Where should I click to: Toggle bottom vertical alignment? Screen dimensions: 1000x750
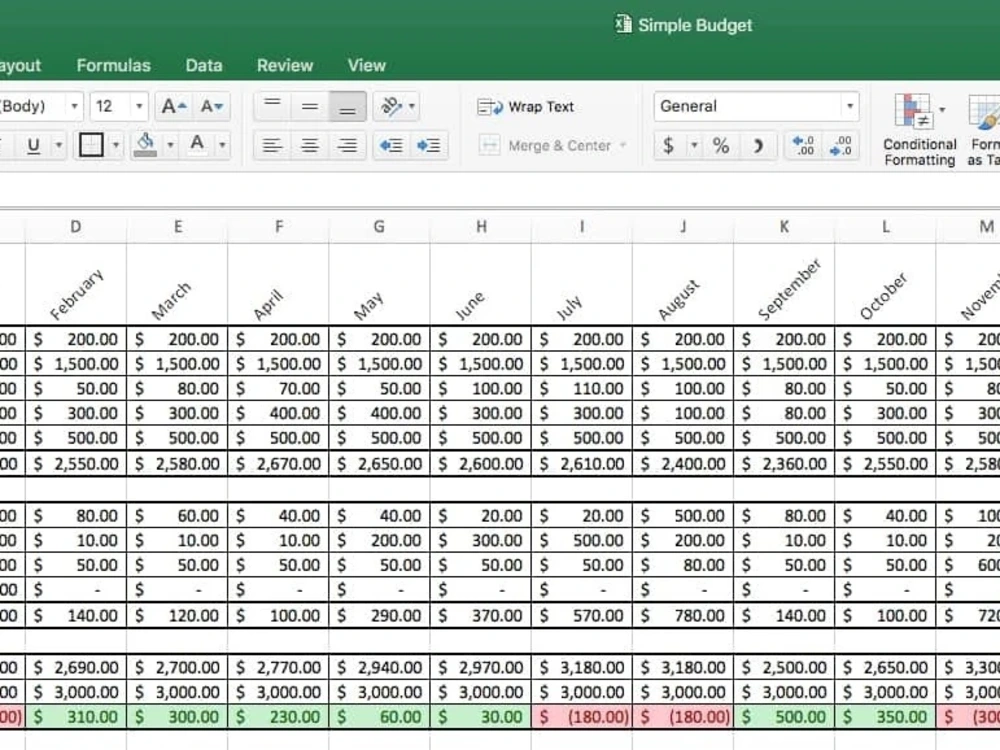click(347, 106)
